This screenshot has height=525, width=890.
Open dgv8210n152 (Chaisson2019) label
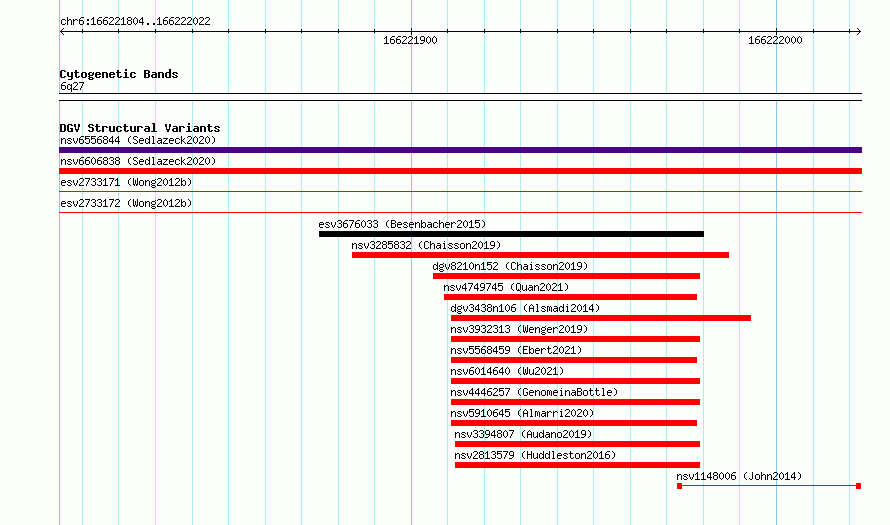tap(510, 266)
